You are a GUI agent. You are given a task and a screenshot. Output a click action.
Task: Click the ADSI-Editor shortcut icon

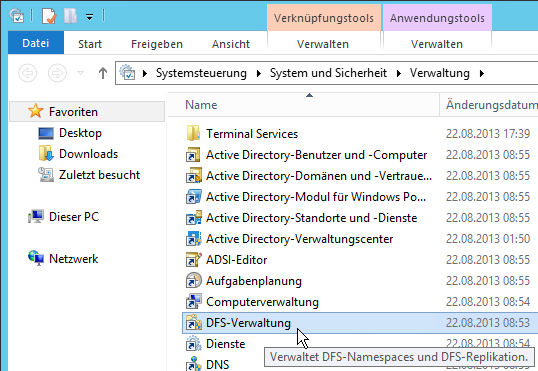[194, 260]
